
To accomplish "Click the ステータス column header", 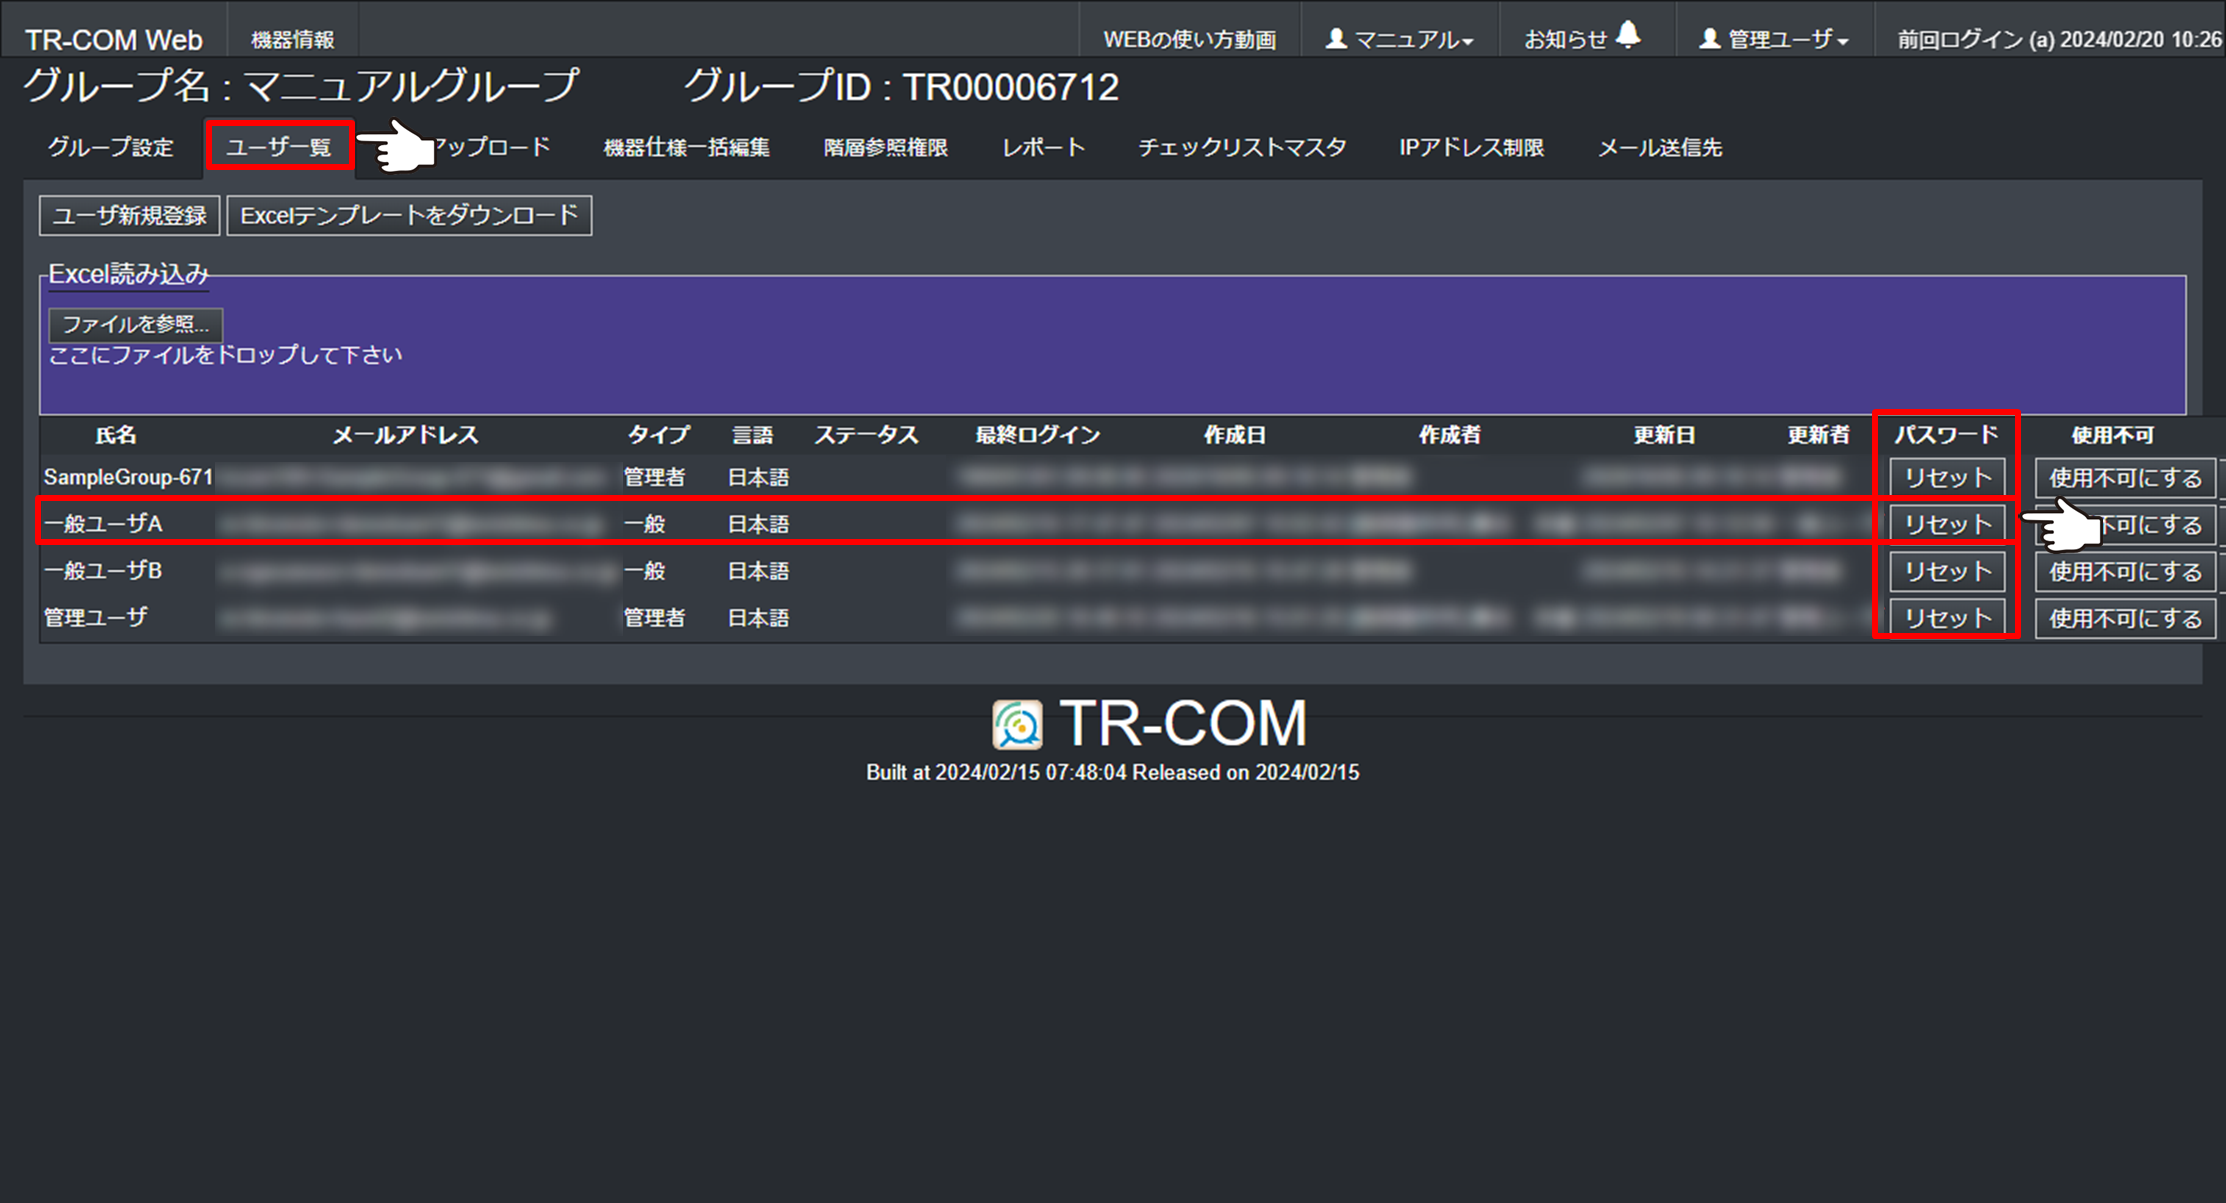I will pyautogui.click(x=866, y=435).
